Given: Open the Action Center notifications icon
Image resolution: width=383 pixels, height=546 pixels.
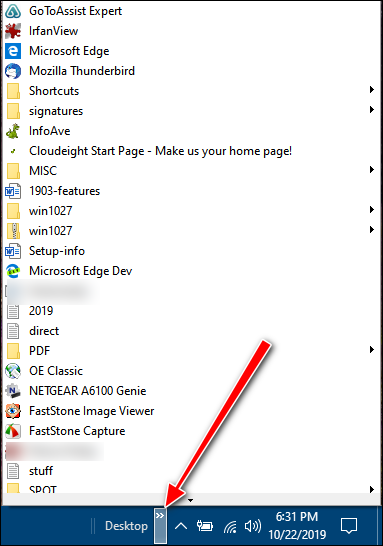Looking at the screenshot, I should point(349,526).
